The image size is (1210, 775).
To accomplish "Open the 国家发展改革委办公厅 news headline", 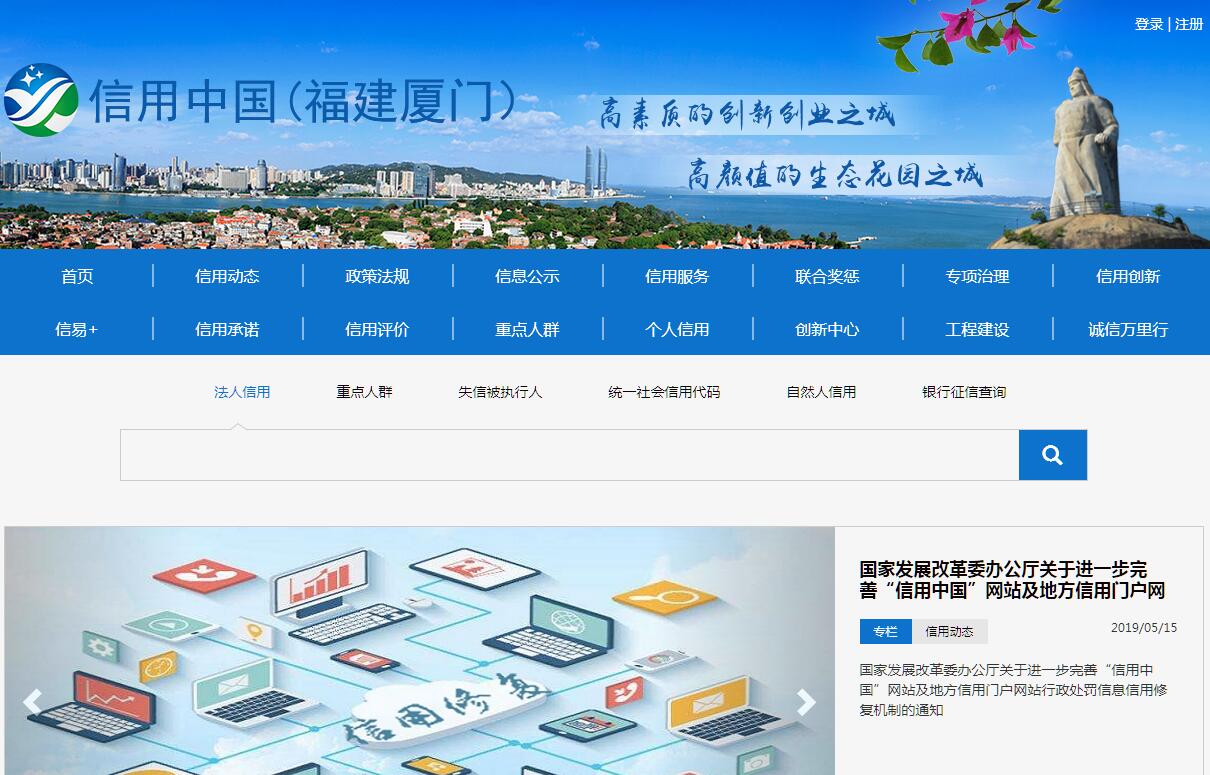I will pos(1011,580).
